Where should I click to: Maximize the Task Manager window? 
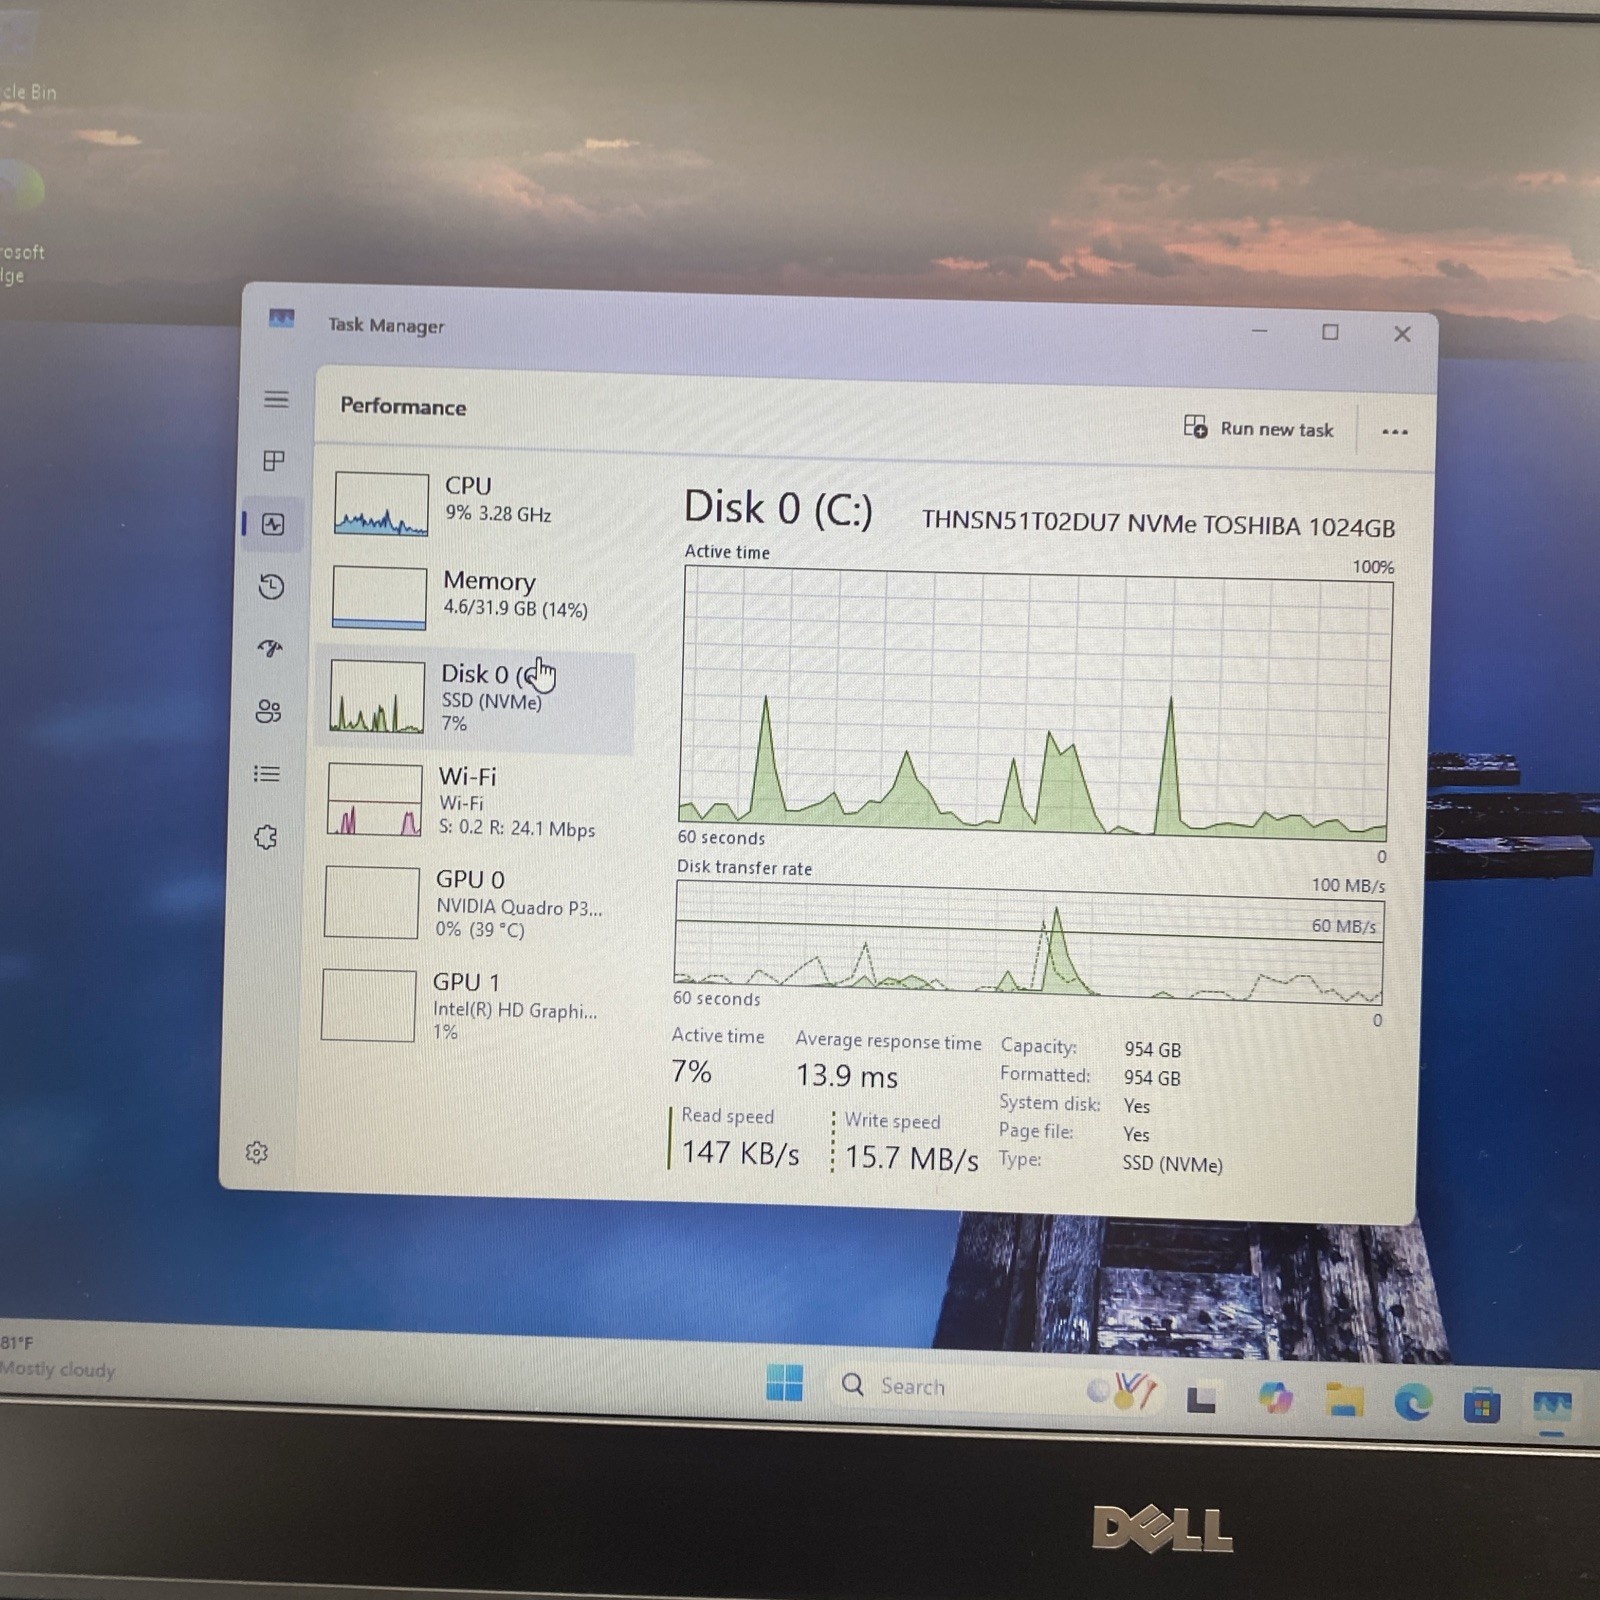(1330, 332)
